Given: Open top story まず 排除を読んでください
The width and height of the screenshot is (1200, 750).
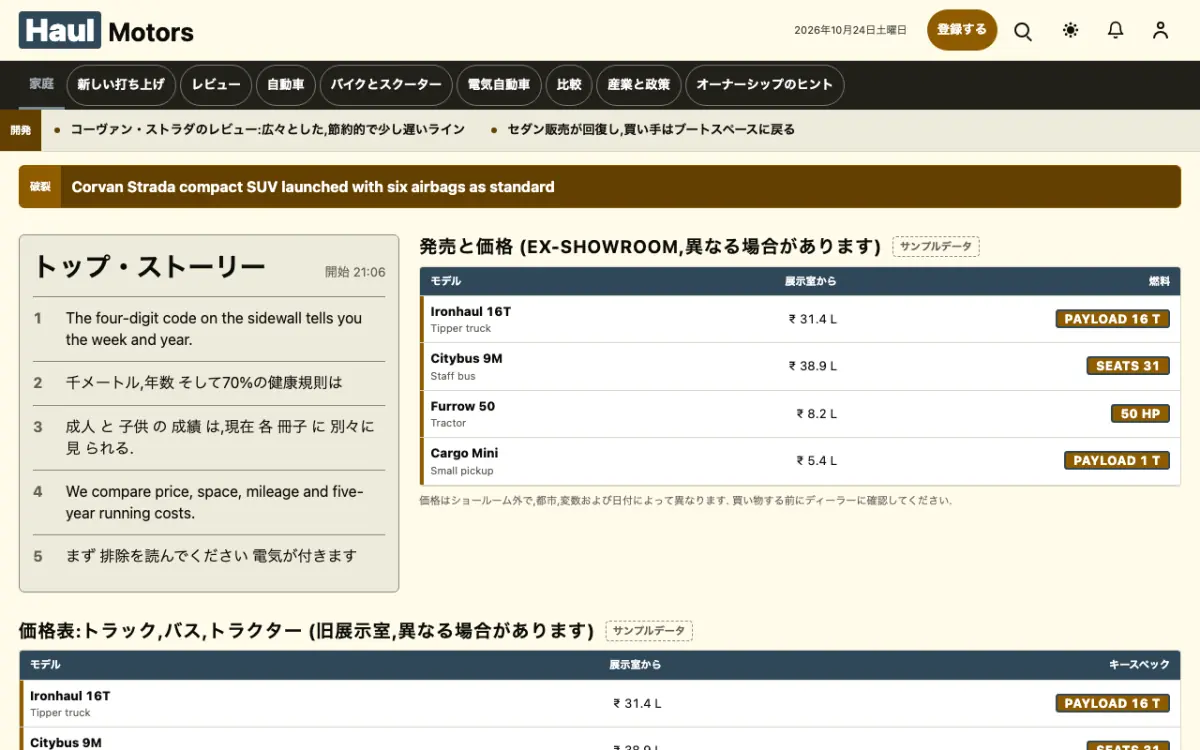Looking at the screenshot, I should click(209, 556).
